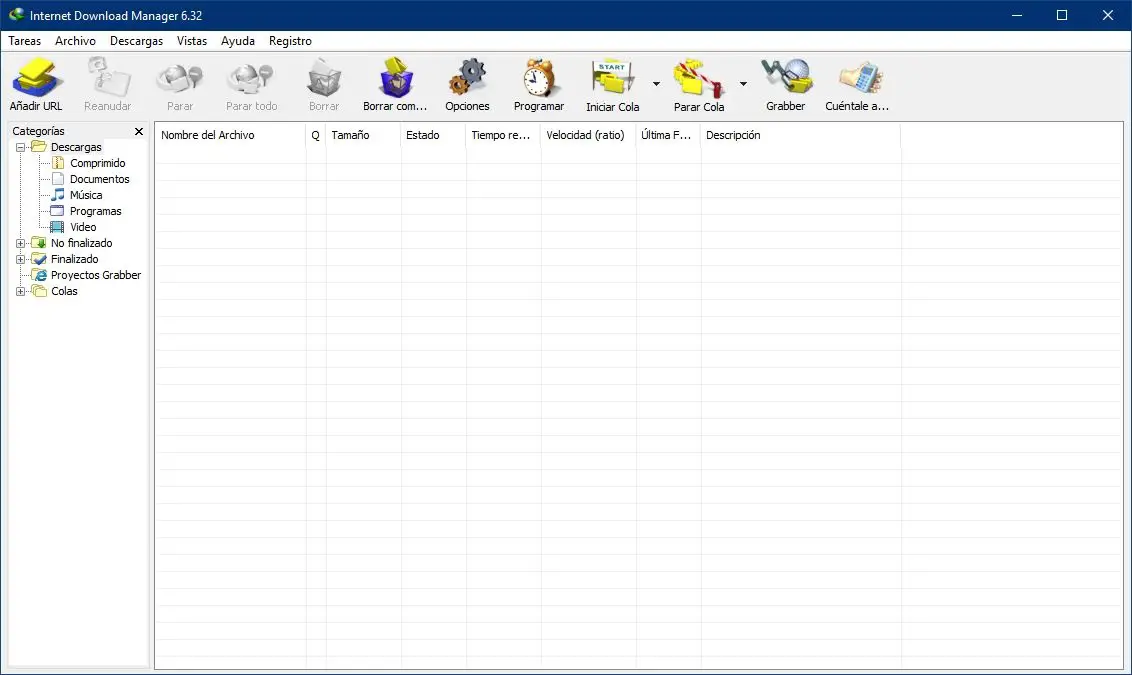
Task: Click the Borrar completados icon
Action: coord(395,78)
